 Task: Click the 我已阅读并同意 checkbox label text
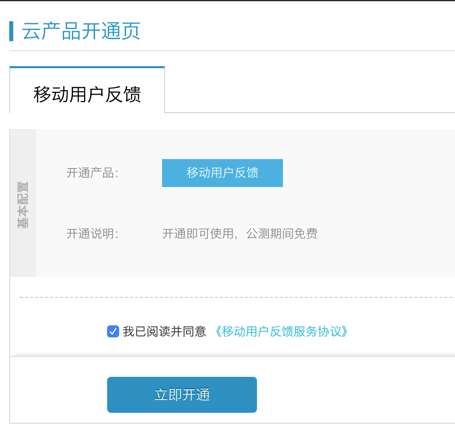(x=164, y=331)
